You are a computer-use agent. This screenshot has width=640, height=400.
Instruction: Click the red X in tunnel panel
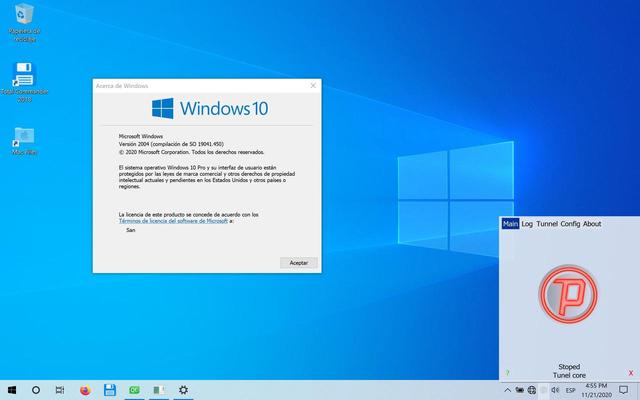coord(631,373)
